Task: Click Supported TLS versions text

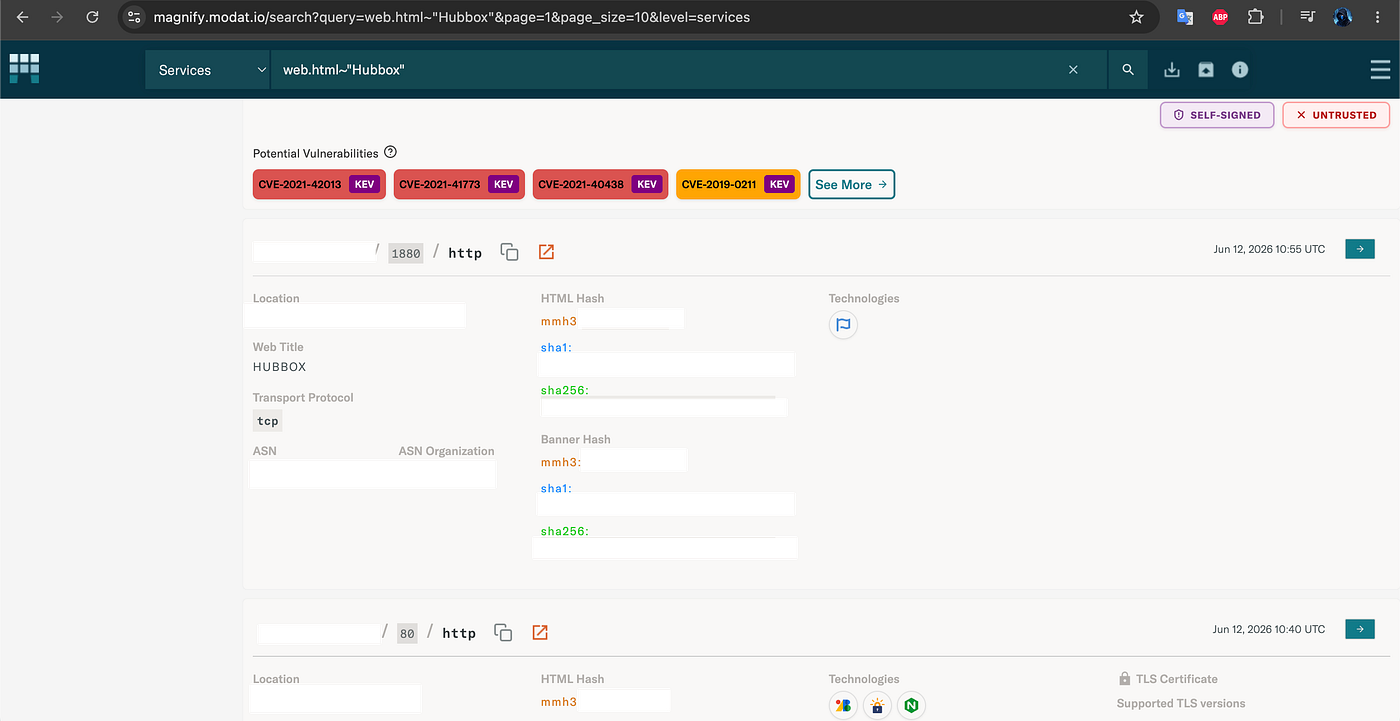Action: tap(1181, 703)
